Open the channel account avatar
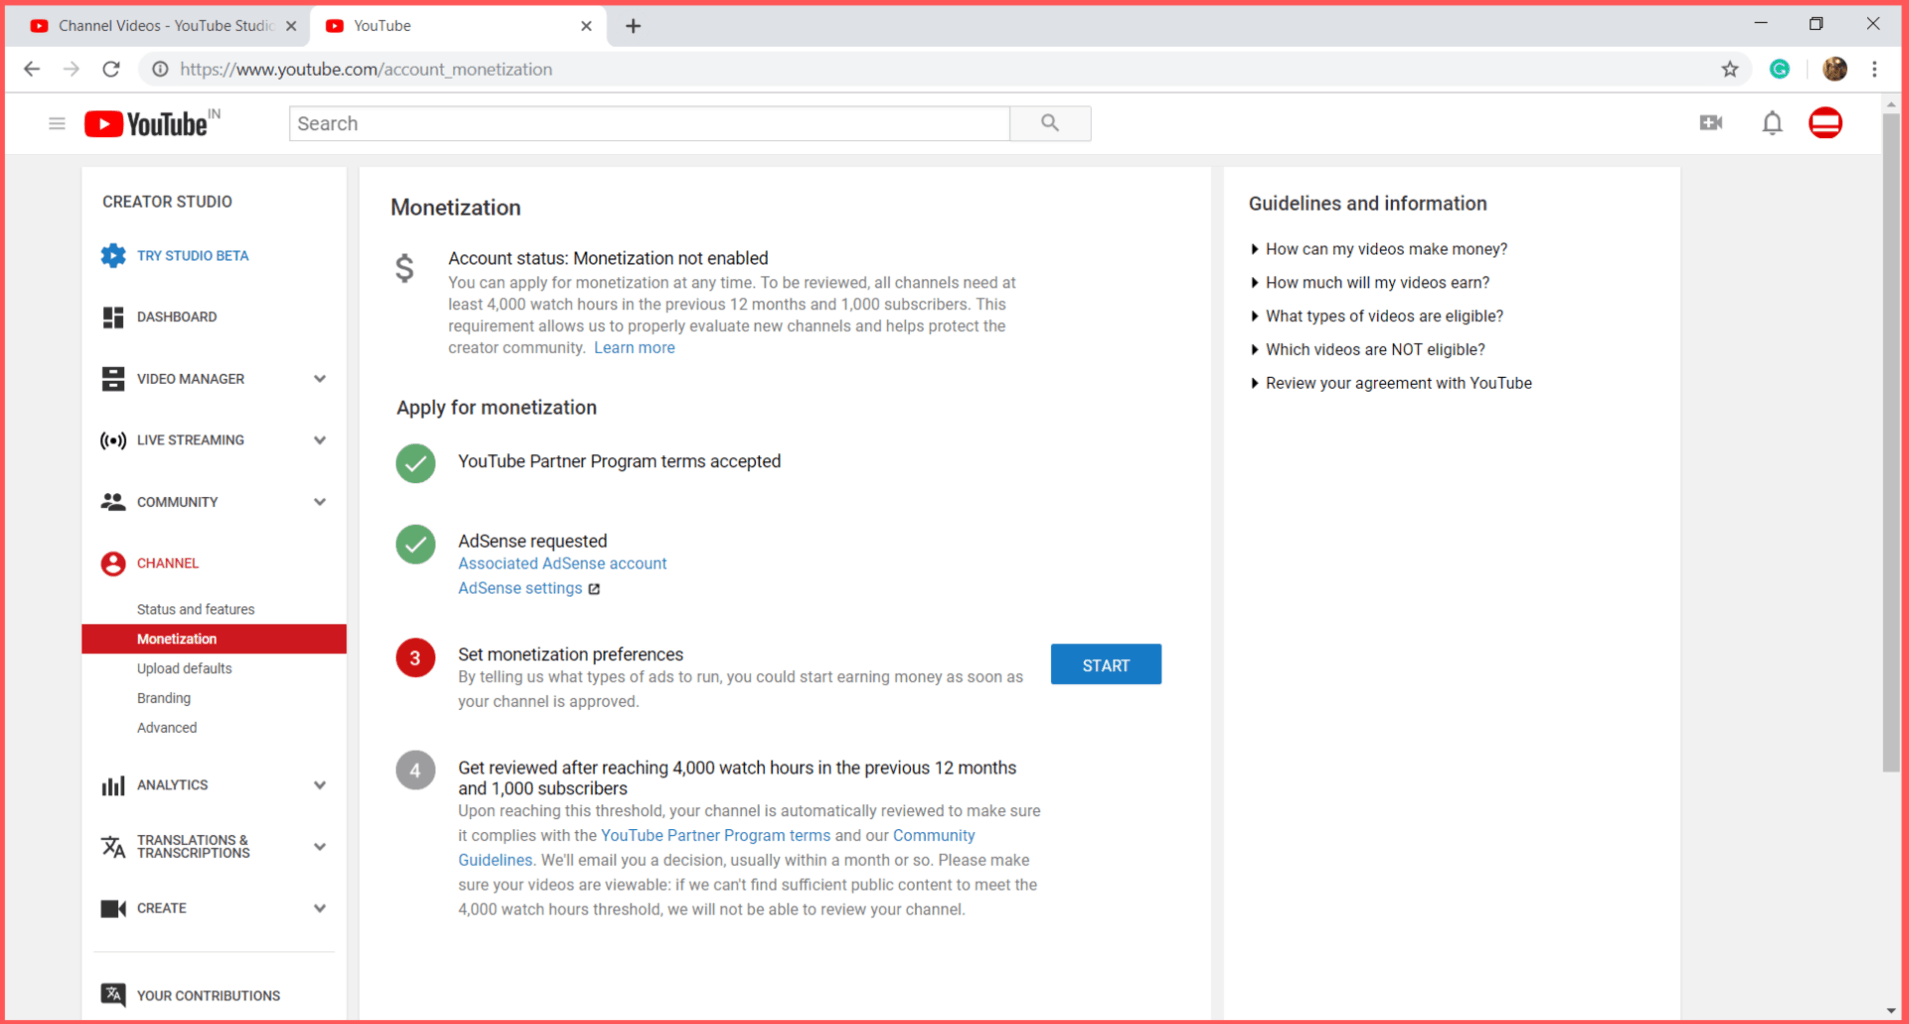This screenshot has width=1909, height=1024. (x=1826, y=123)
